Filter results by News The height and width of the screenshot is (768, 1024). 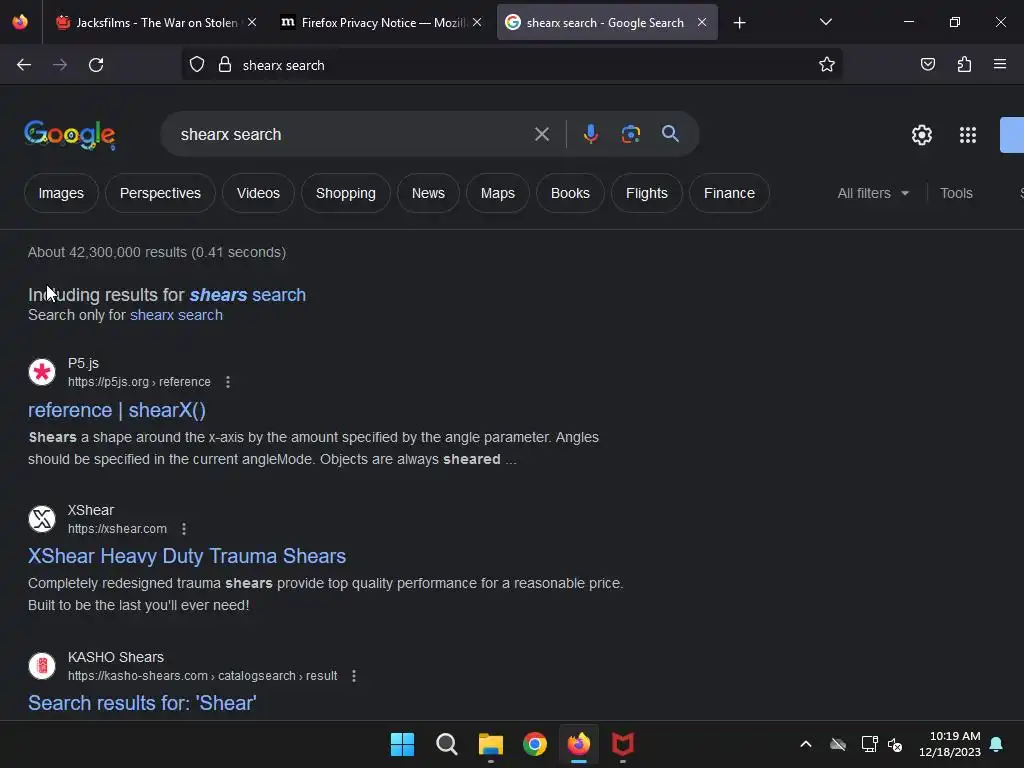[428, 193]
